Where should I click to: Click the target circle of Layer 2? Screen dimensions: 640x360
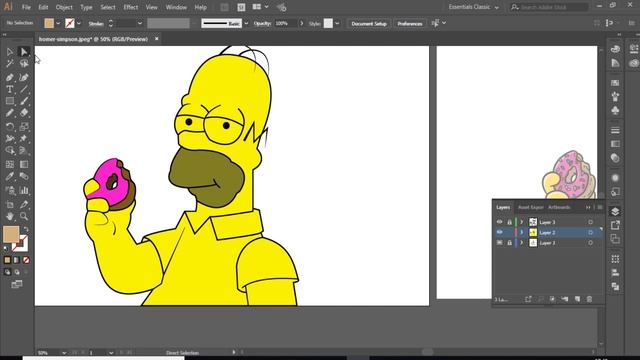(590, 232)
